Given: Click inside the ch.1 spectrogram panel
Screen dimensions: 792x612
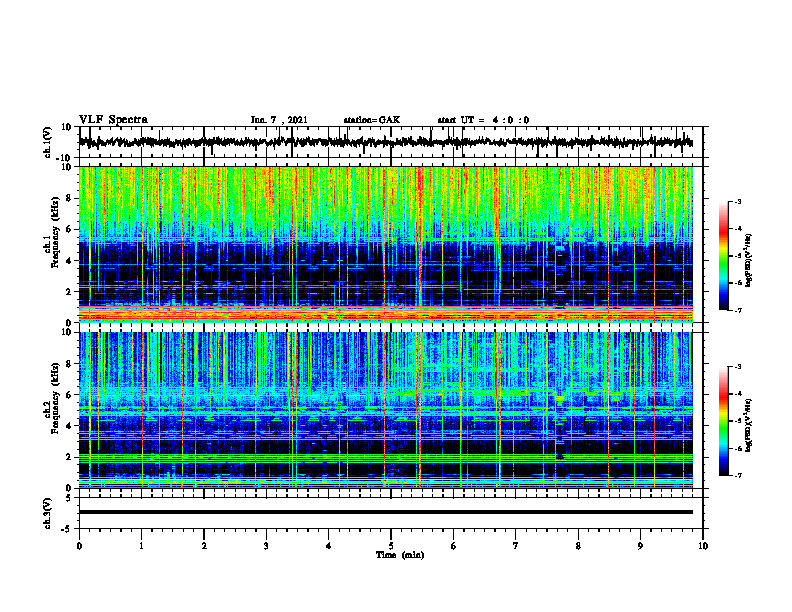Looking at the screenshot, I should 386,244.
